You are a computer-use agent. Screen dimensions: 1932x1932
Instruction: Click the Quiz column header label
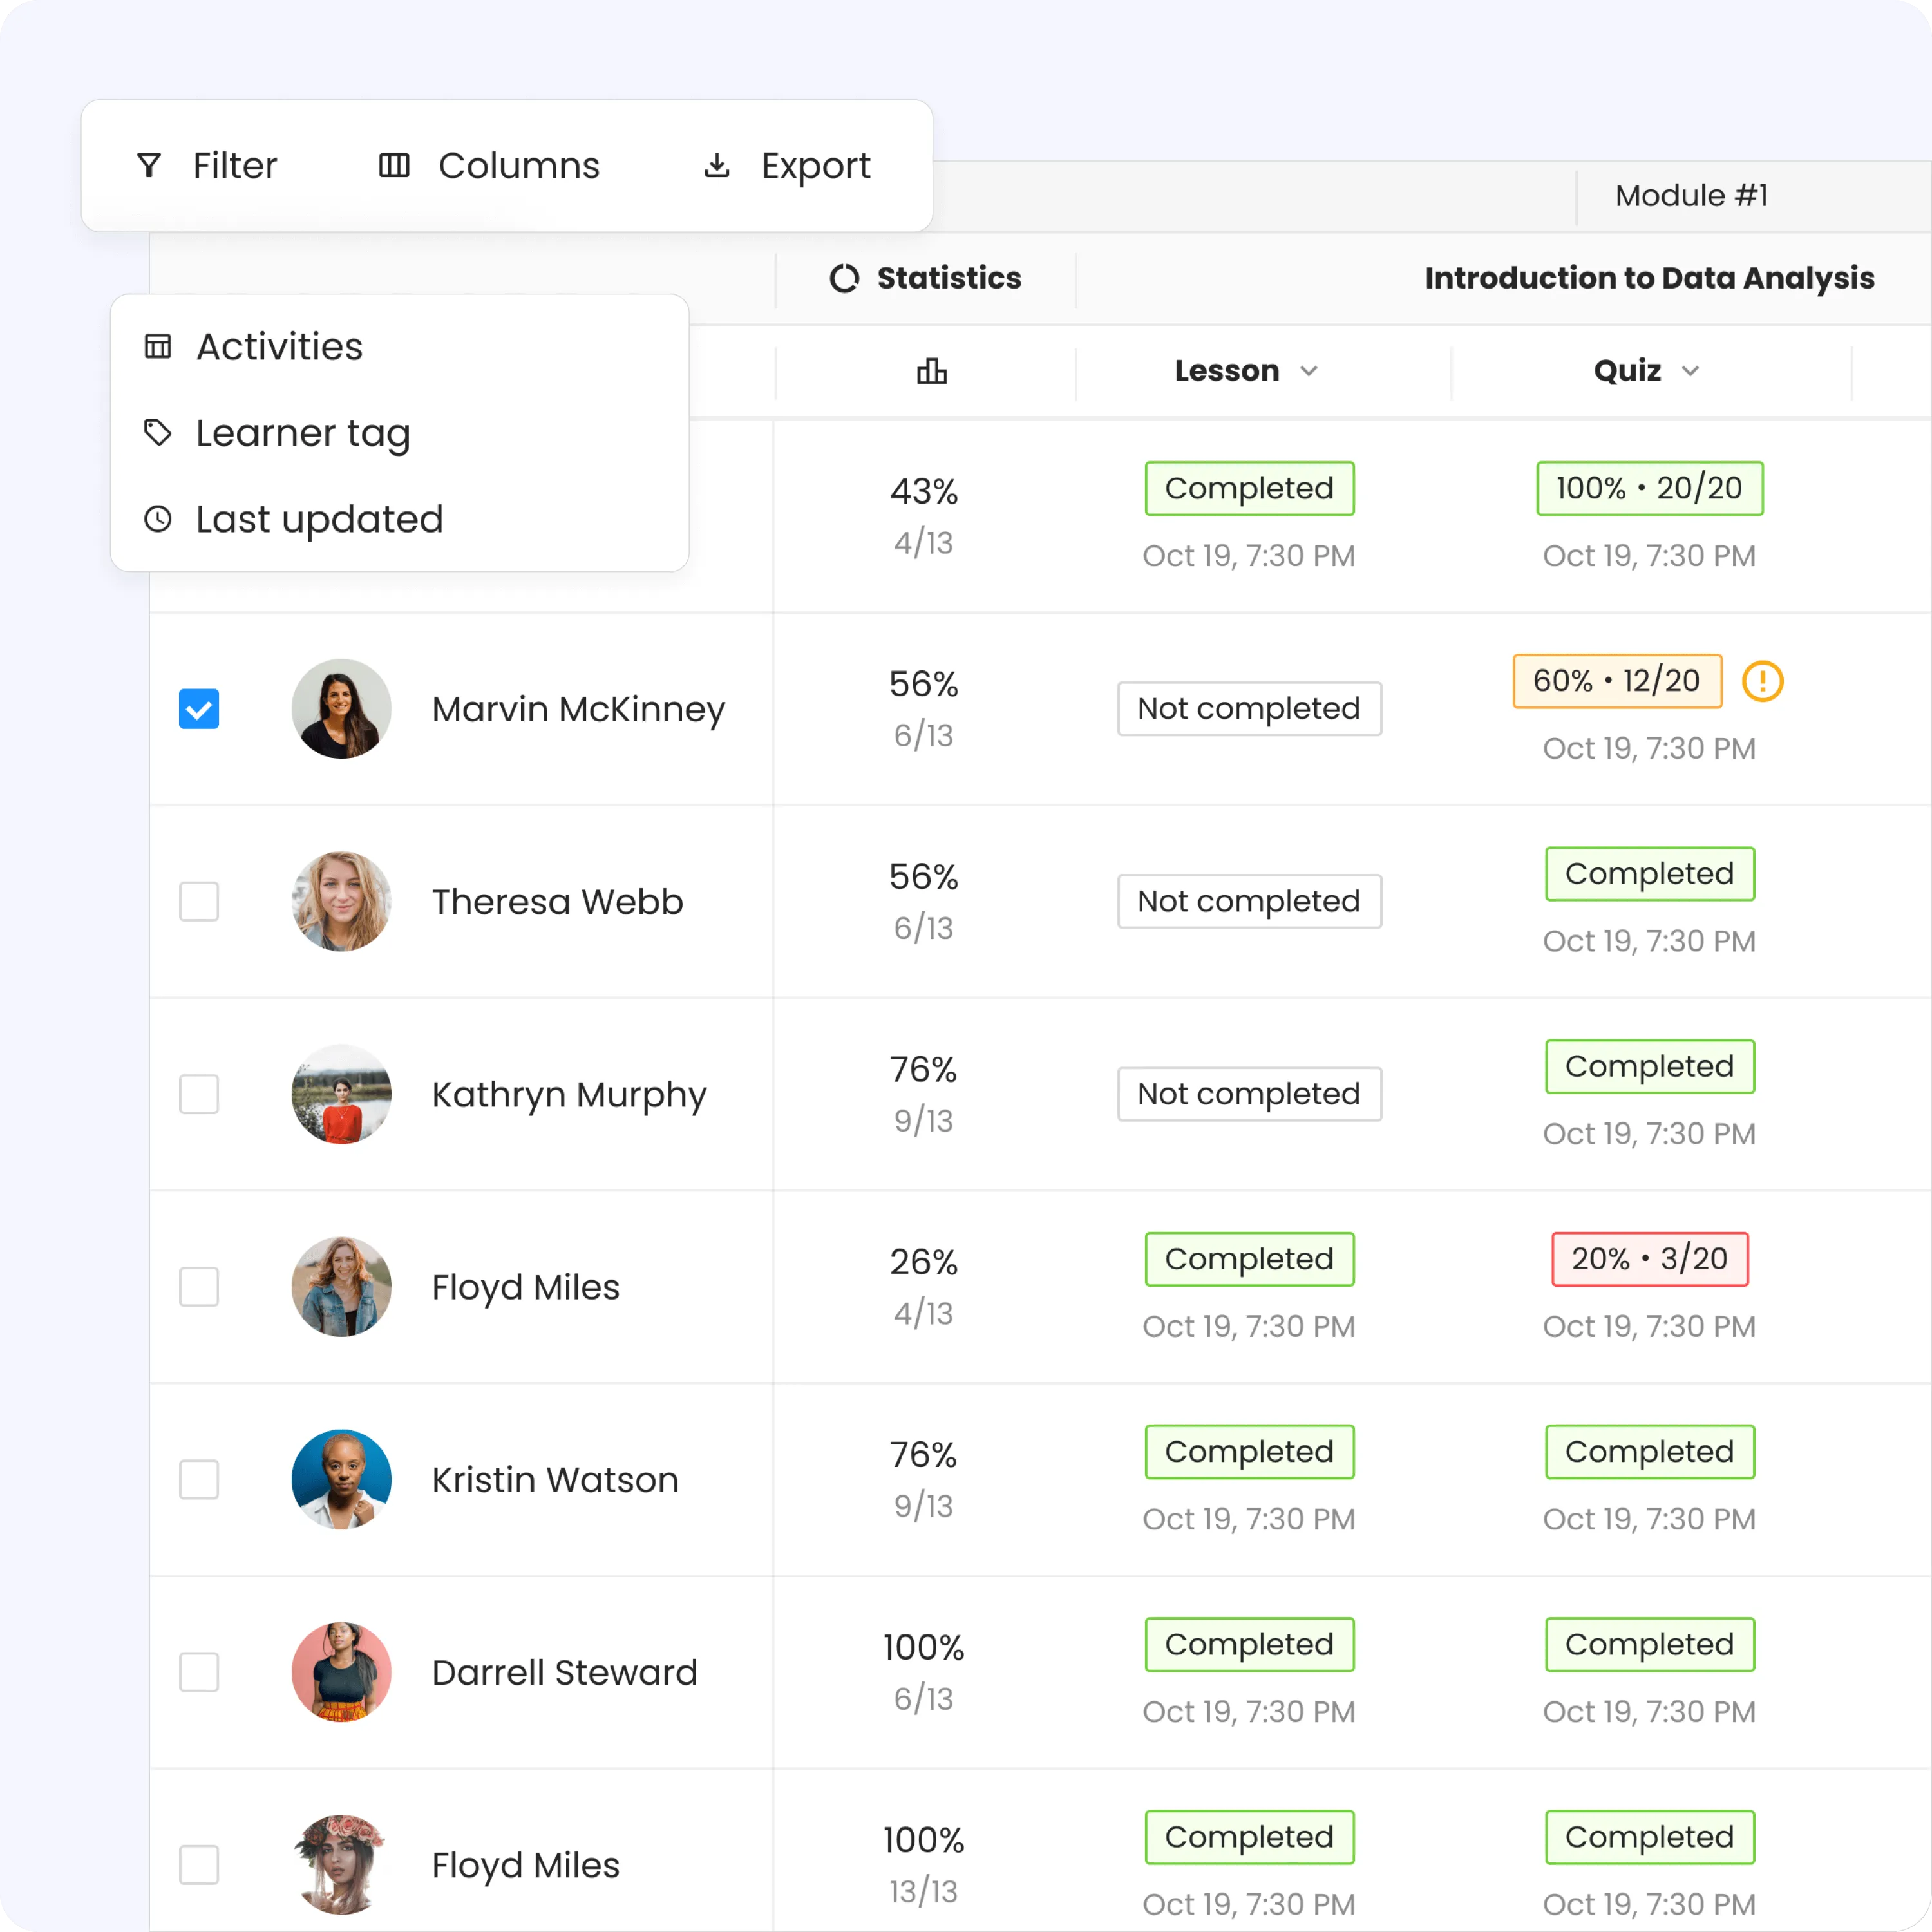(x=1628, y=371)
